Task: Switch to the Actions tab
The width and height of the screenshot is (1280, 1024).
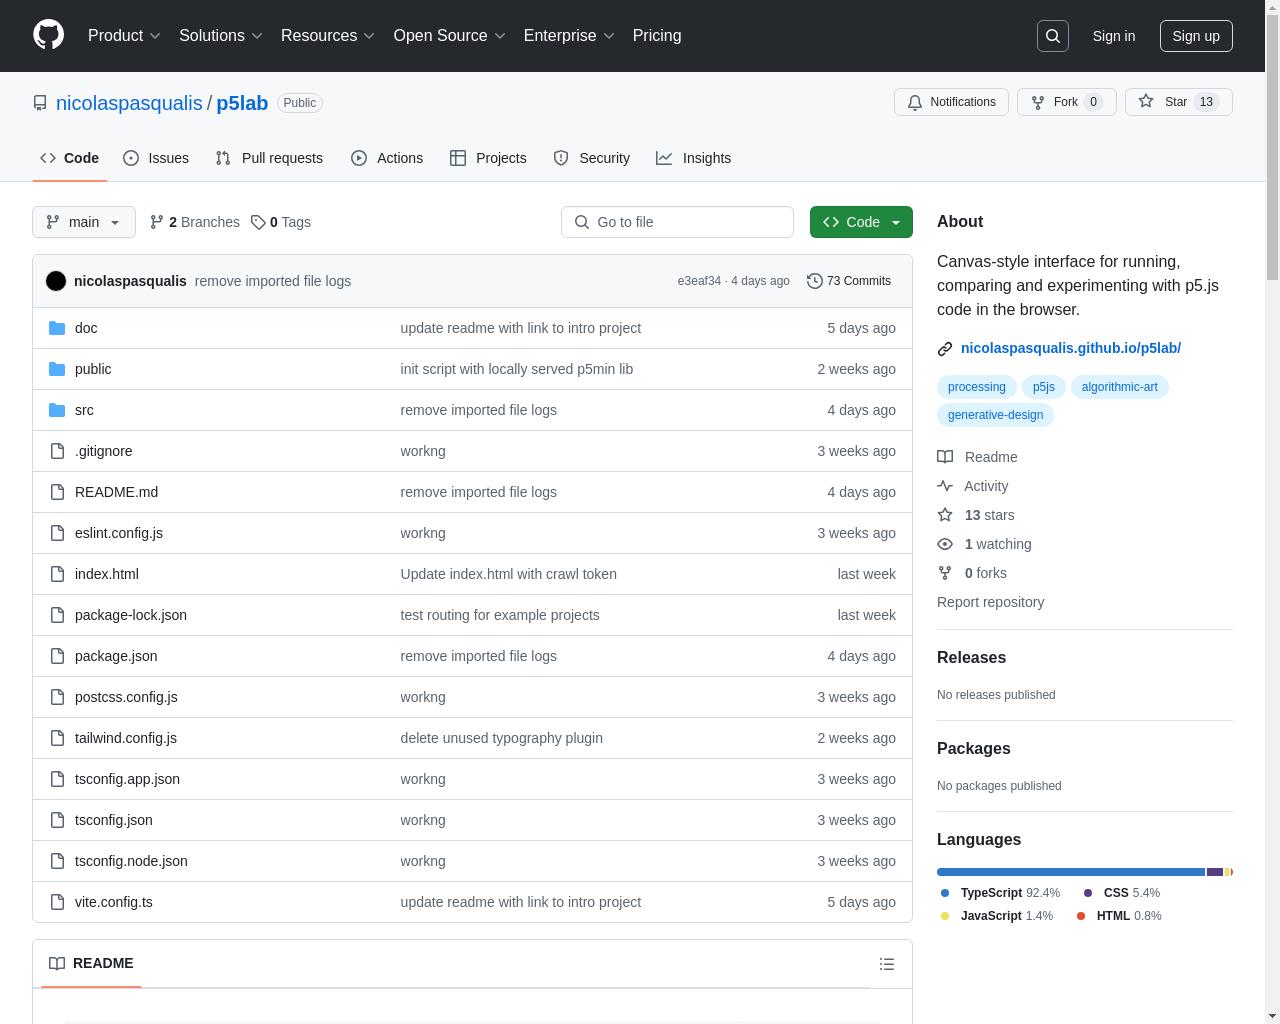Action: (387, 158)
